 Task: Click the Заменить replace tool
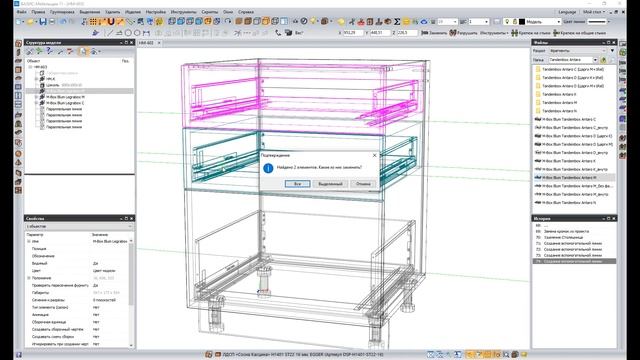pos(434,33)
